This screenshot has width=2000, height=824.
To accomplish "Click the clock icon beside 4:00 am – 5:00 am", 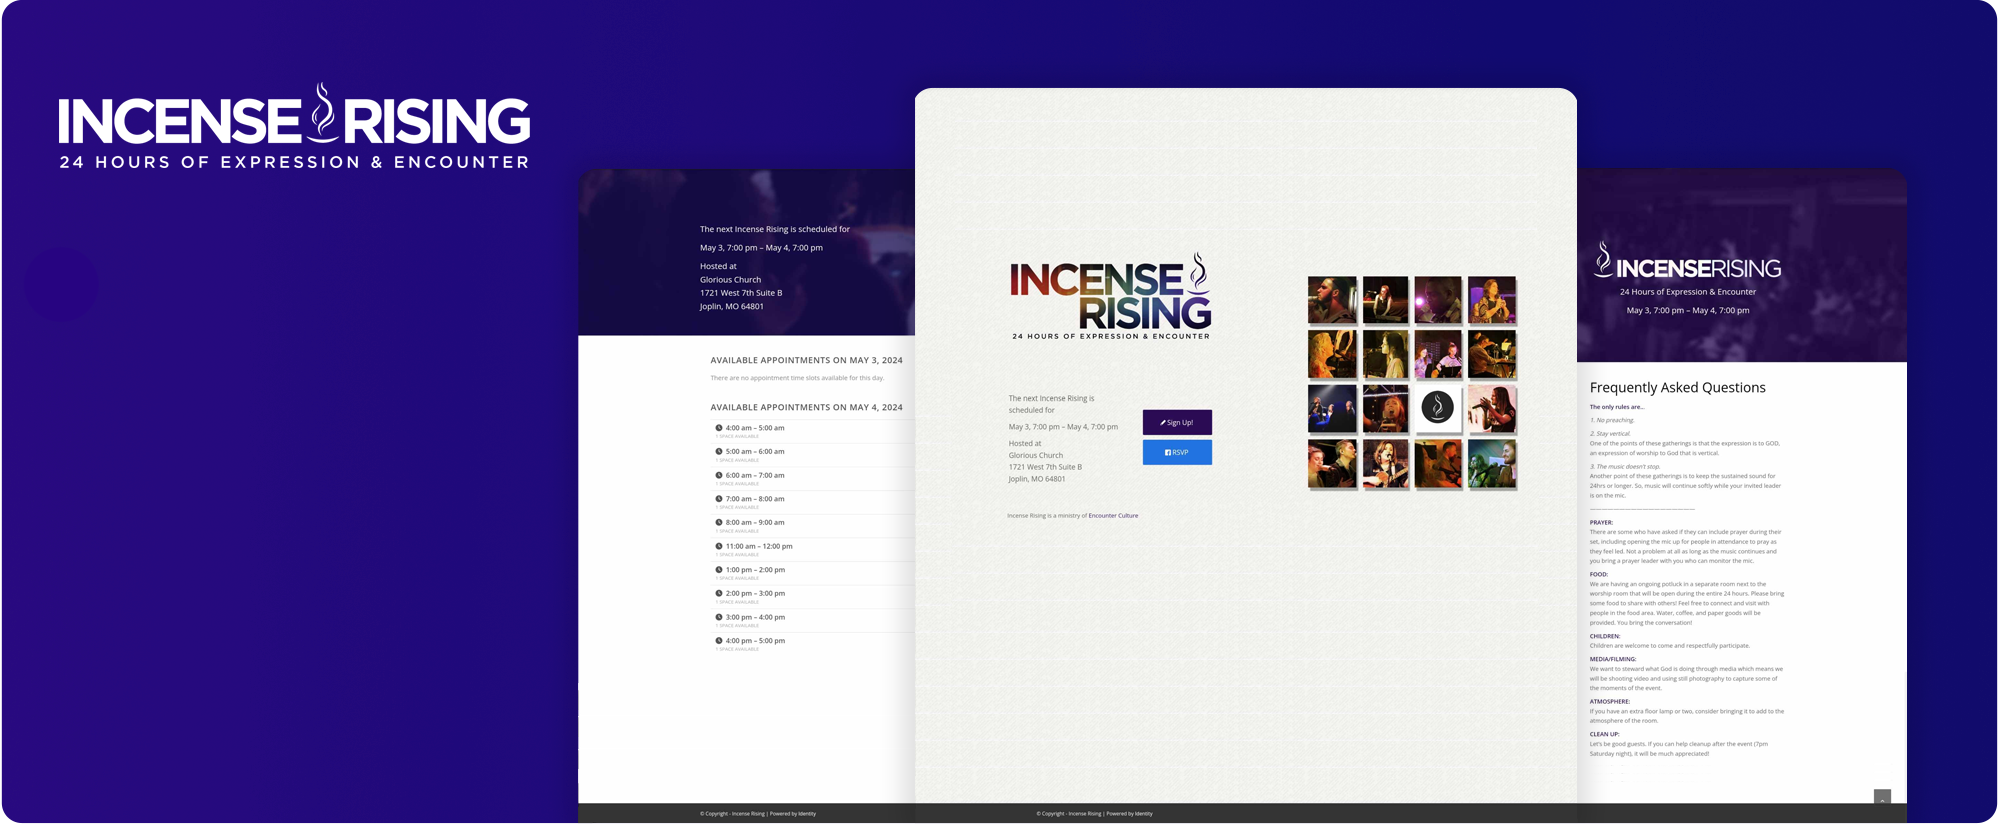I will pos(718,428).
